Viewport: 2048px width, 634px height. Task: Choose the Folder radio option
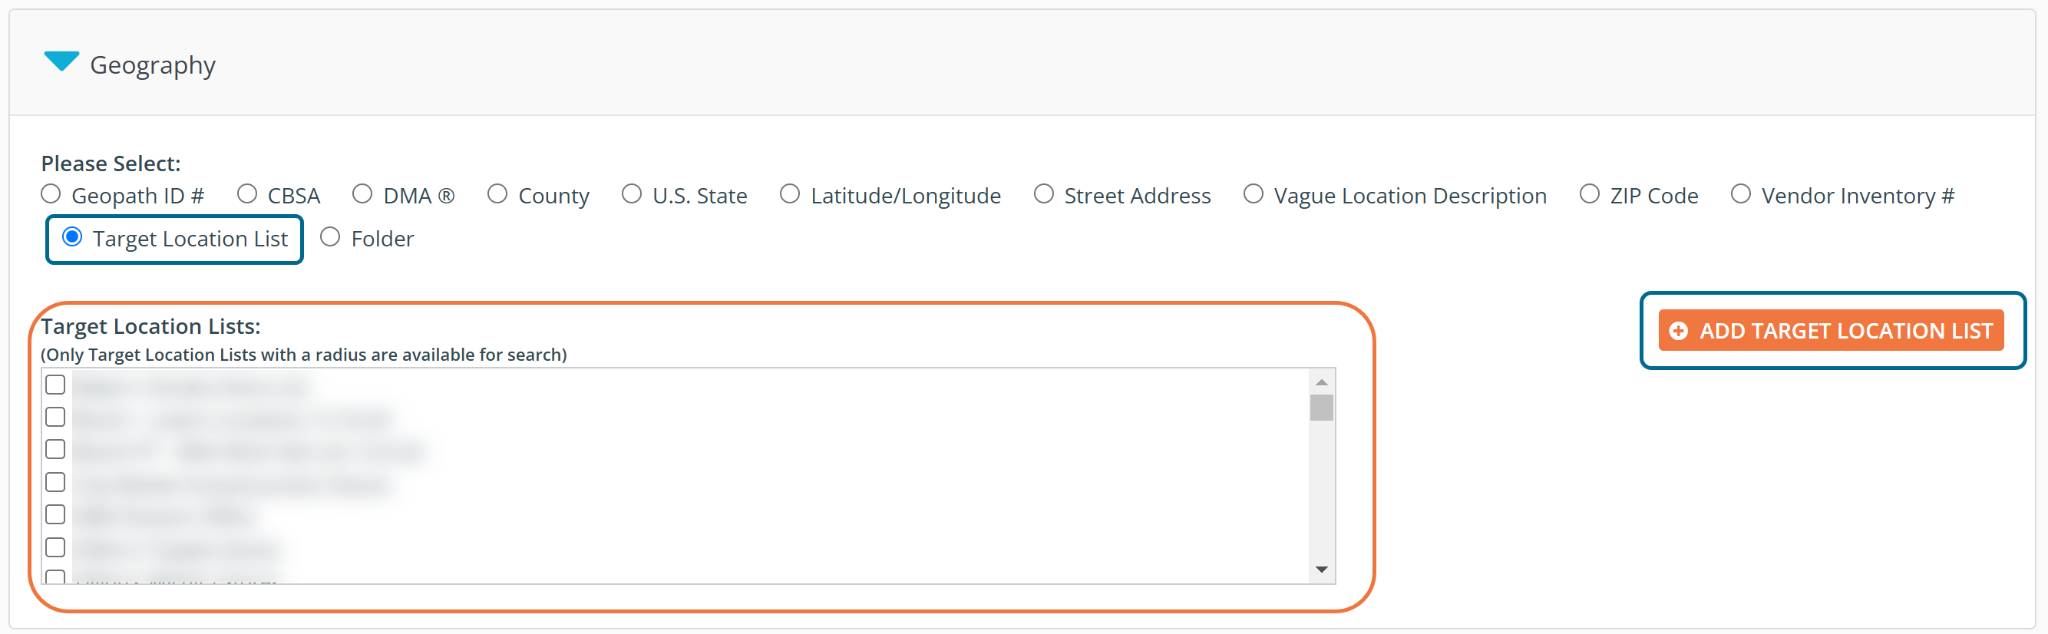click(330, 237)
